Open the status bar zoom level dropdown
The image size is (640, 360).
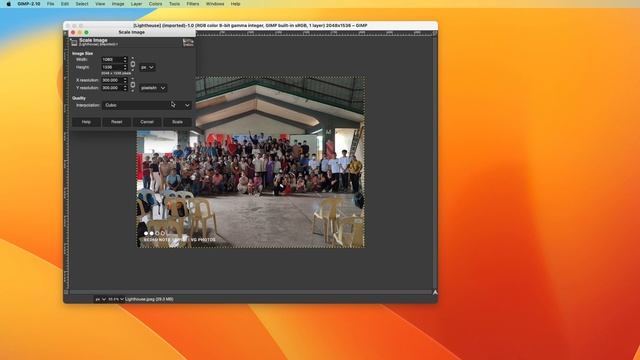tap(116, 299)
